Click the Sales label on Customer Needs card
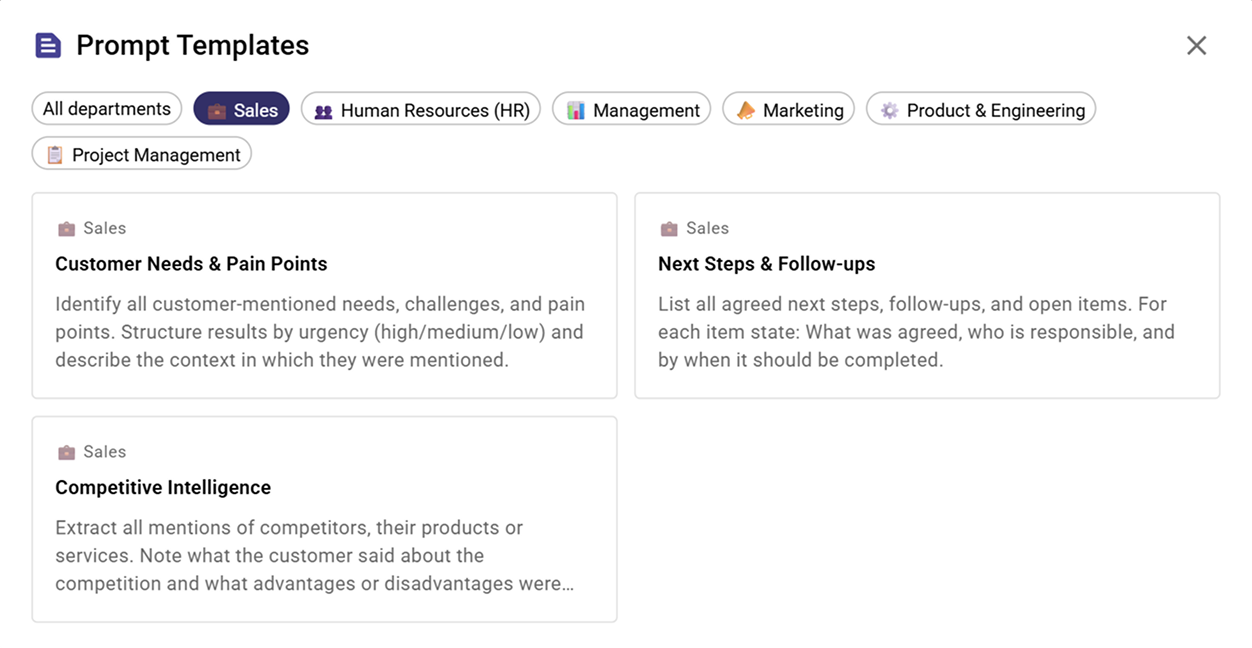The height and width of the screenshot is (648, 1252). click(x=105, y=228)
